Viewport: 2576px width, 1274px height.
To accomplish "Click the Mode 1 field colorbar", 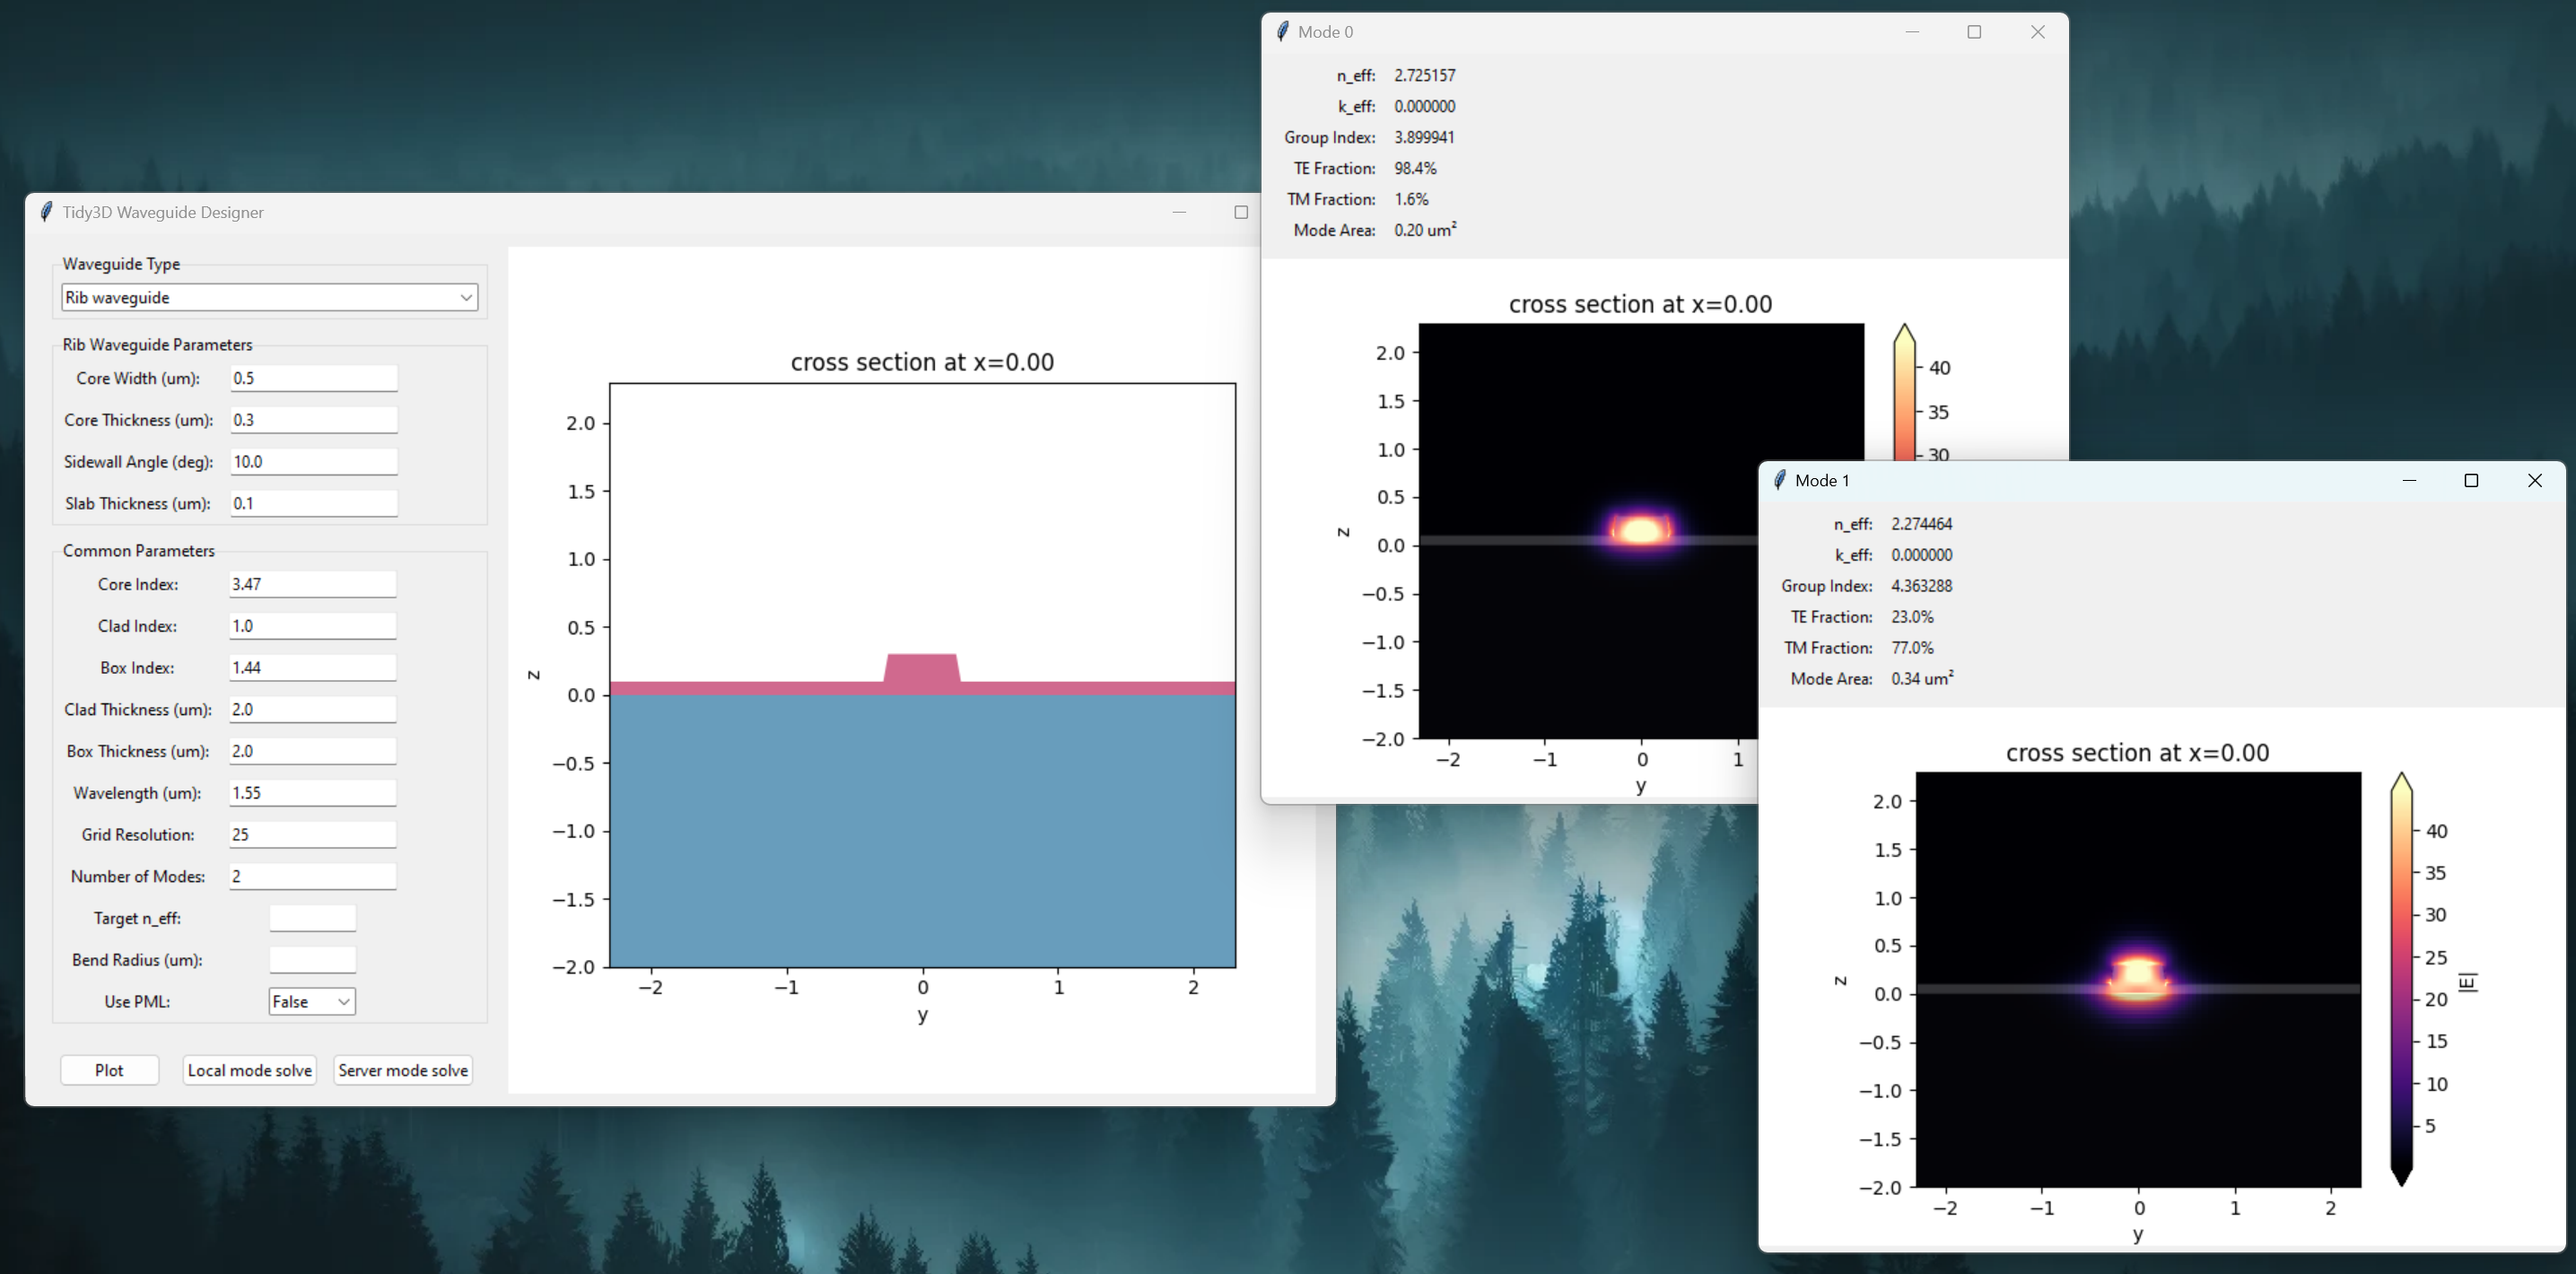I will (x=2402, y=980).
